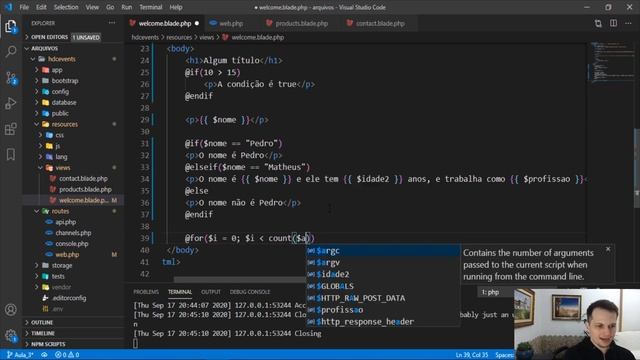The height and width of the screenshot is (360, 640).
Task: Open Explorer more actions ellipsis
Action: (112, 23)
